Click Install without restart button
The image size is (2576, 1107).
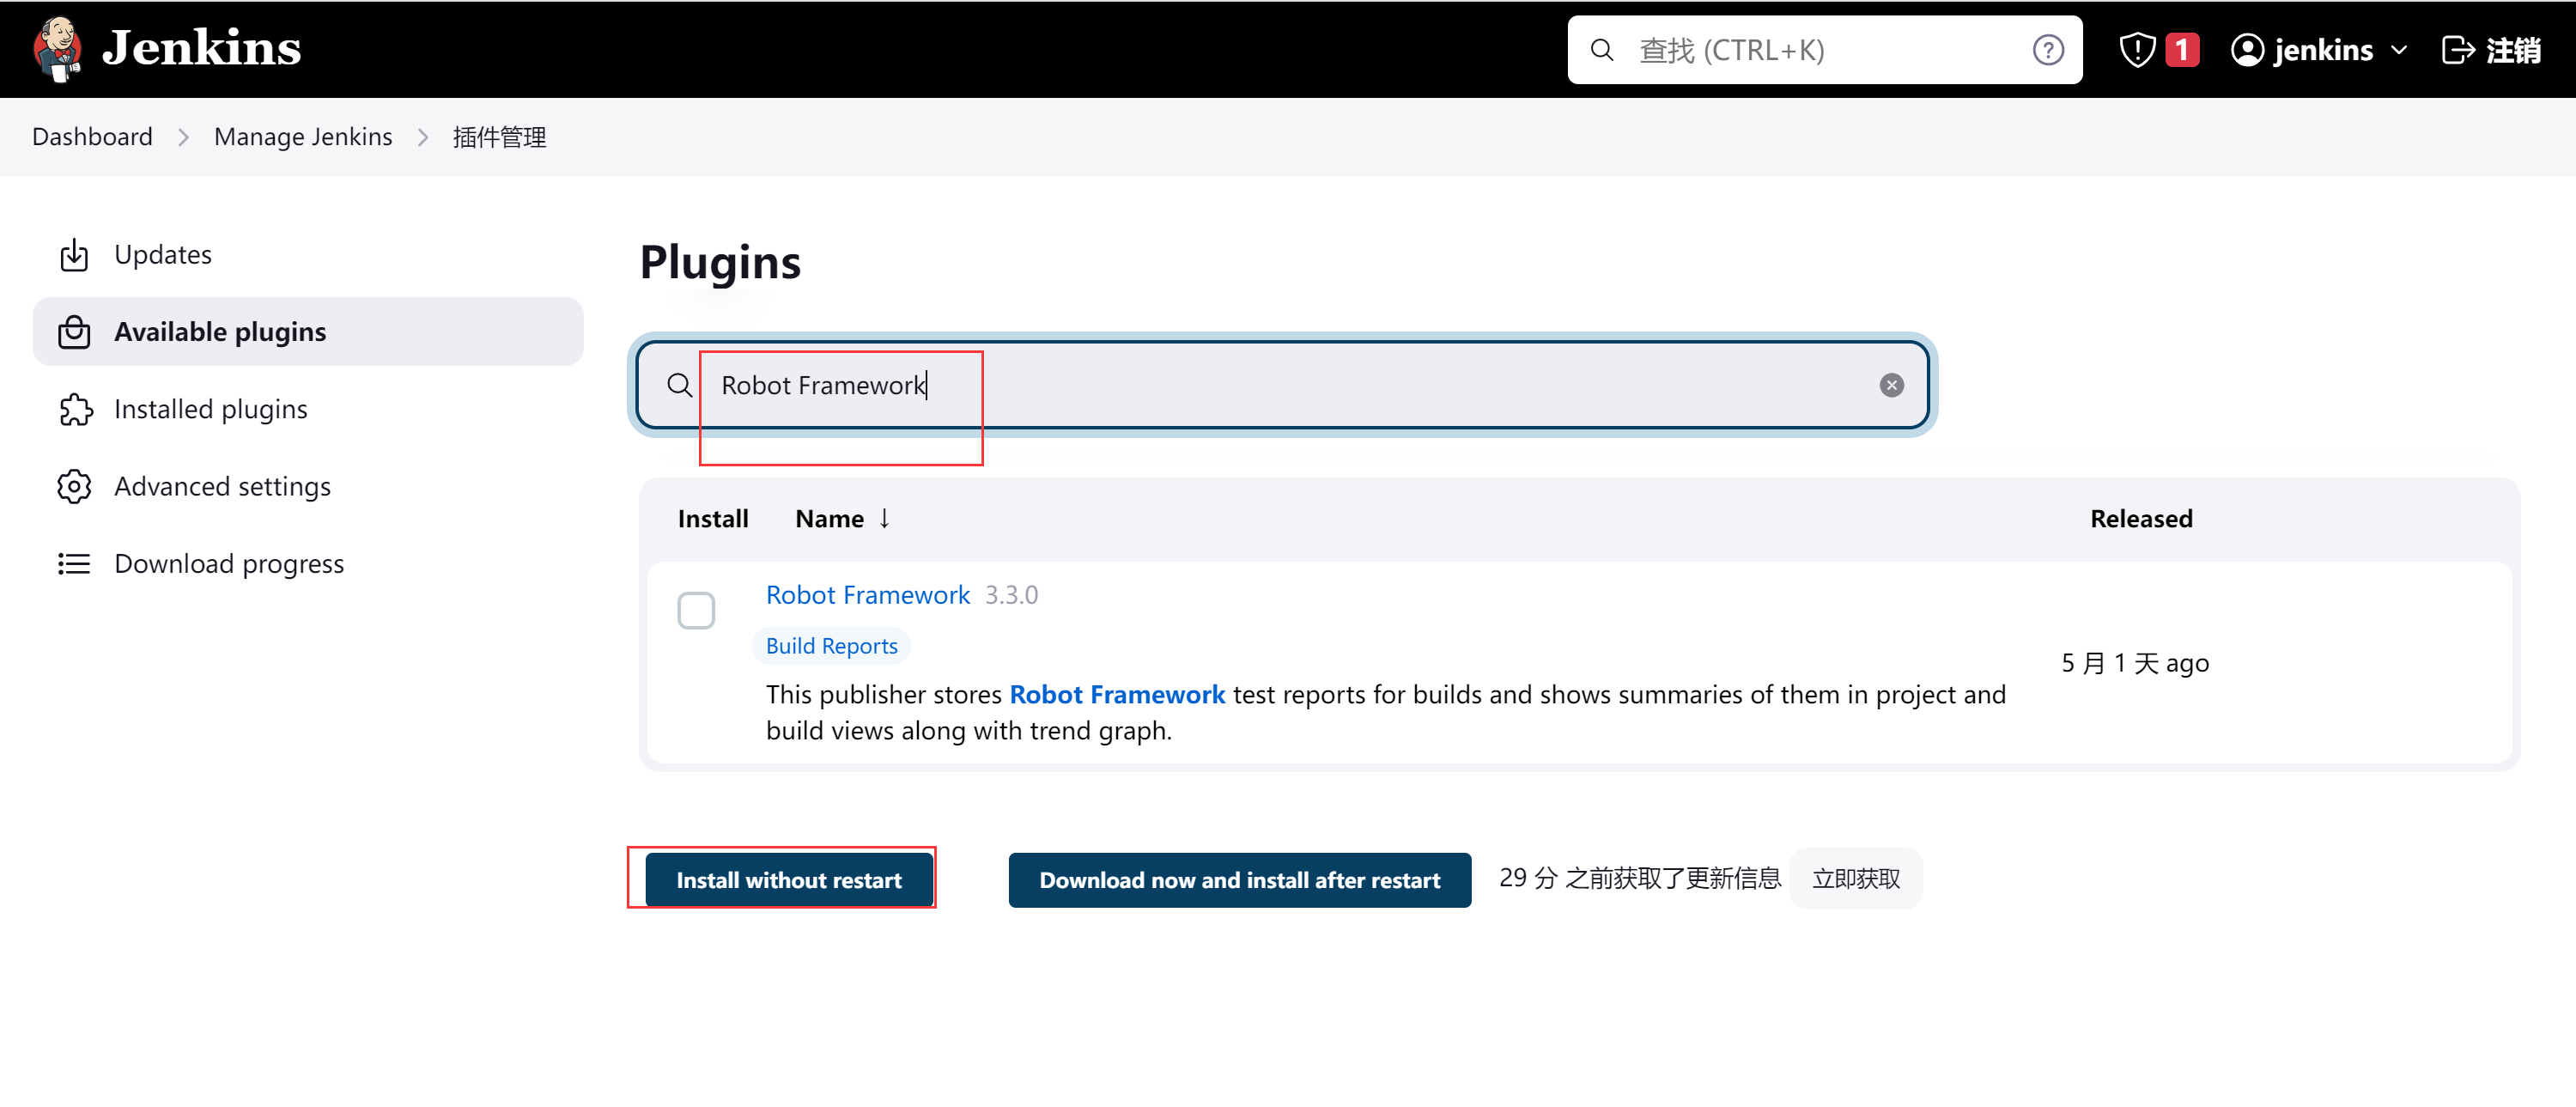(x=788, y=880)
